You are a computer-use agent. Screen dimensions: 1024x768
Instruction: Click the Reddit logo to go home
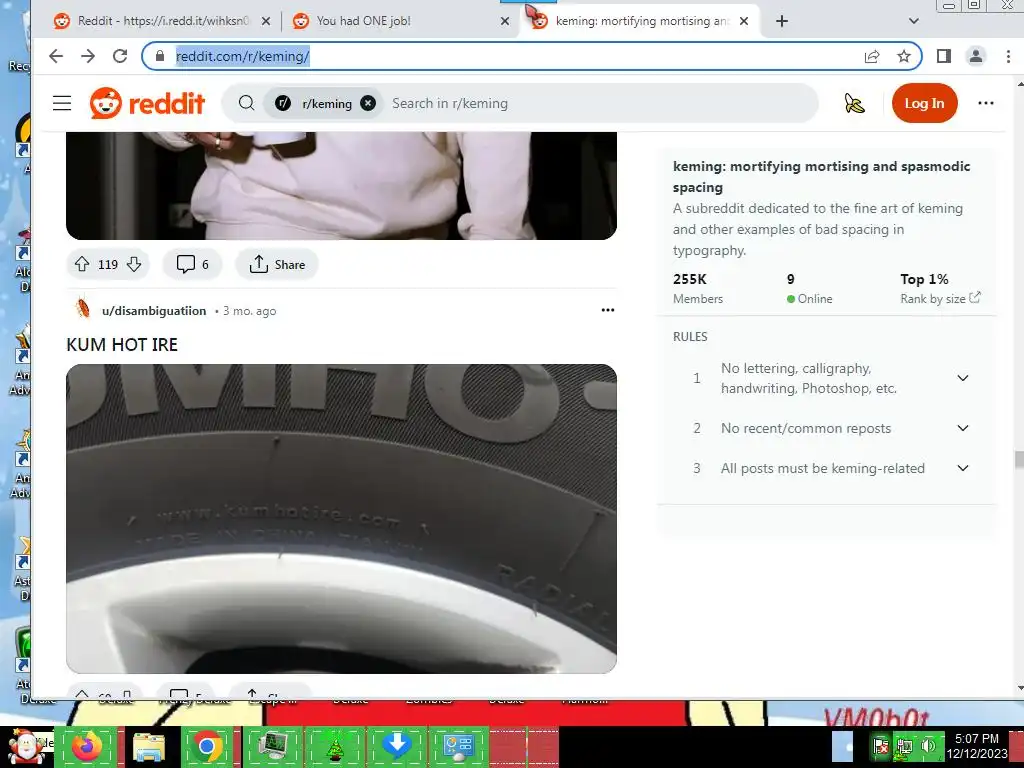[x=148, y=103]
